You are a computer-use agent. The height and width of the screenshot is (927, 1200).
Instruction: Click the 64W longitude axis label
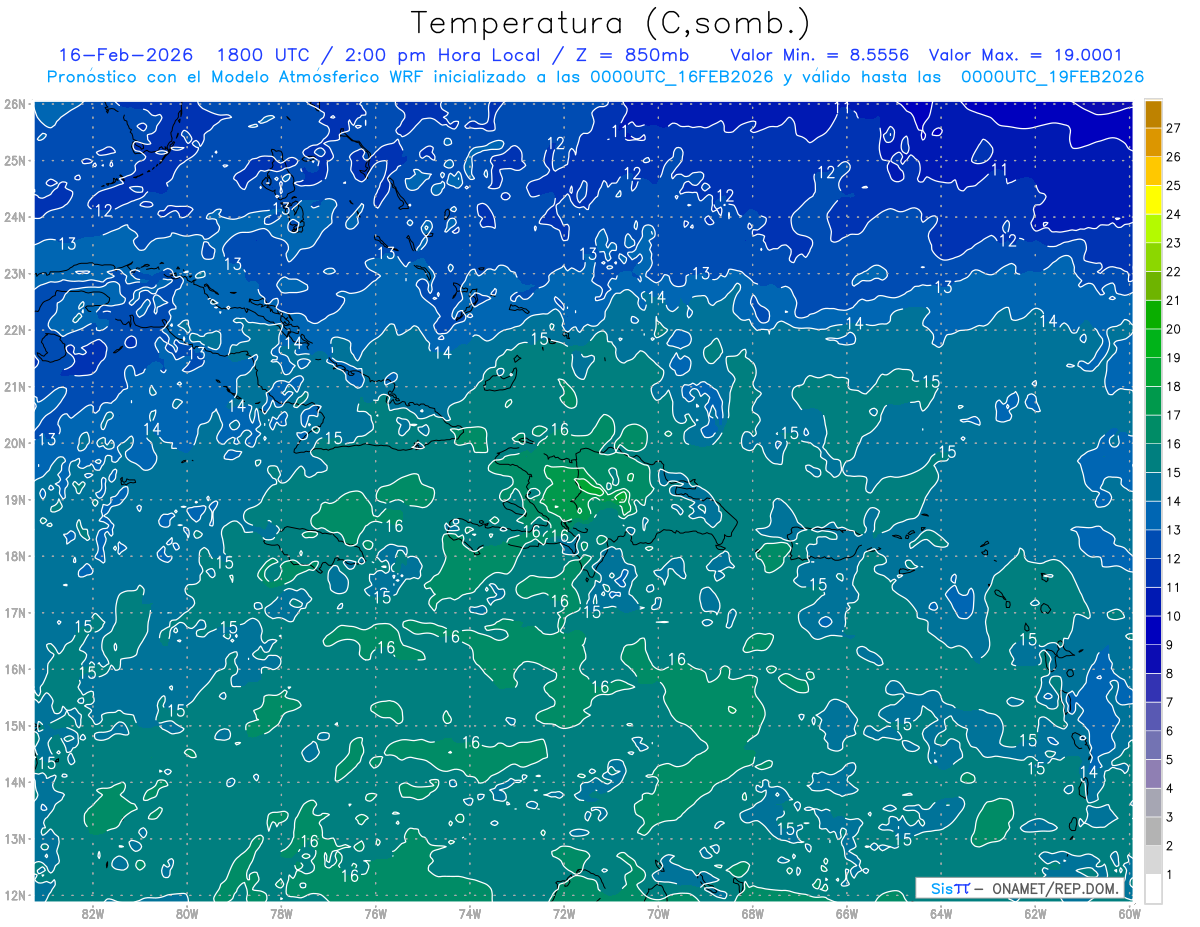[x=940, y=913]
